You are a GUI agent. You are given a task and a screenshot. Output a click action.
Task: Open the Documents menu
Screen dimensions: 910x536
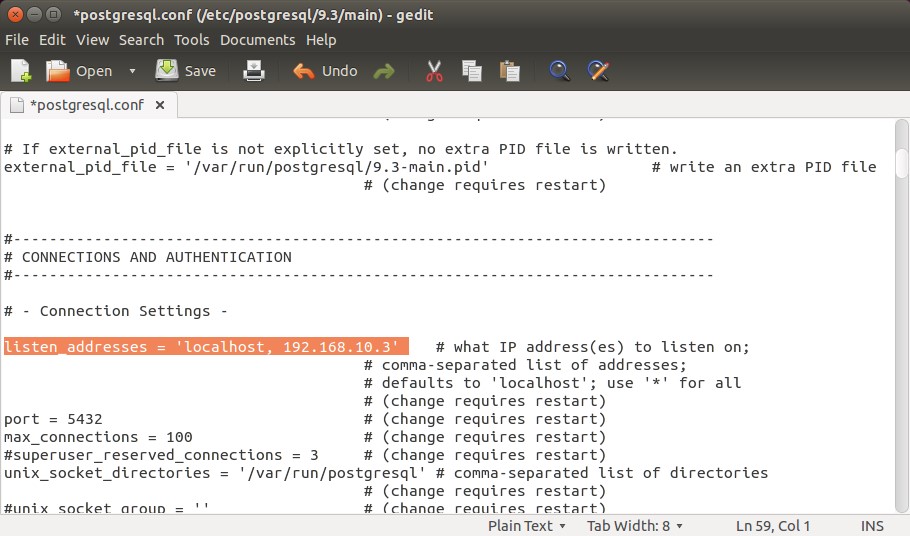point(257,40)
